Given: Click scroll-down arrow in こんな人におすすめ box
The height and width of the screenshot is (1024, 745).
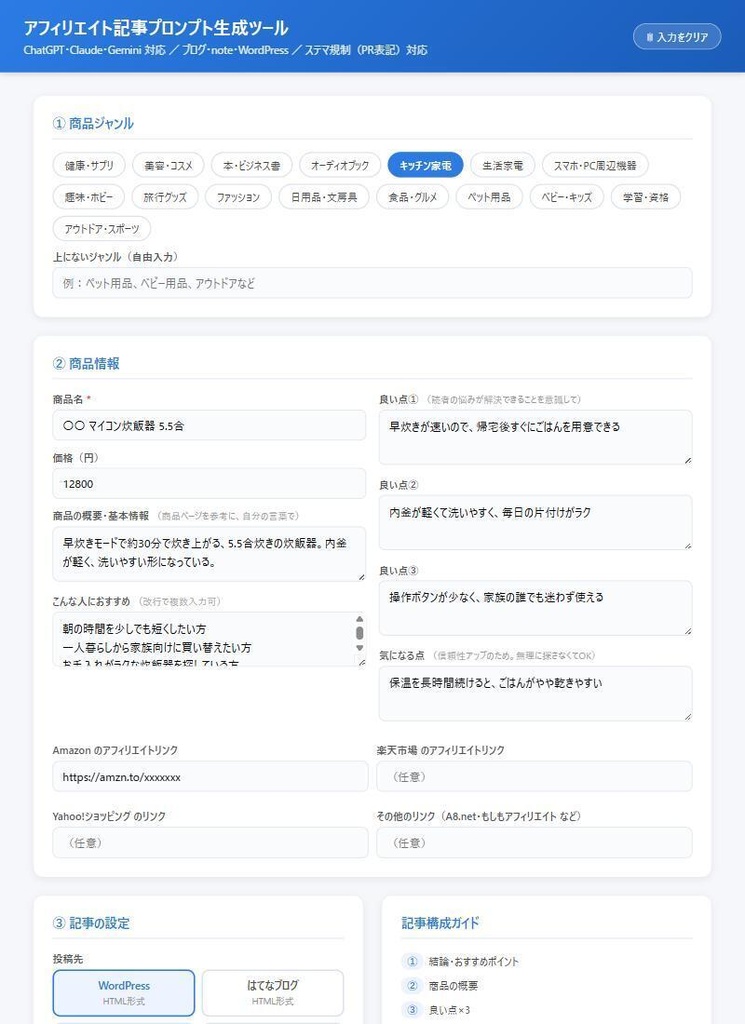Looking at the screenshot, I should click(x=359, y=648).
